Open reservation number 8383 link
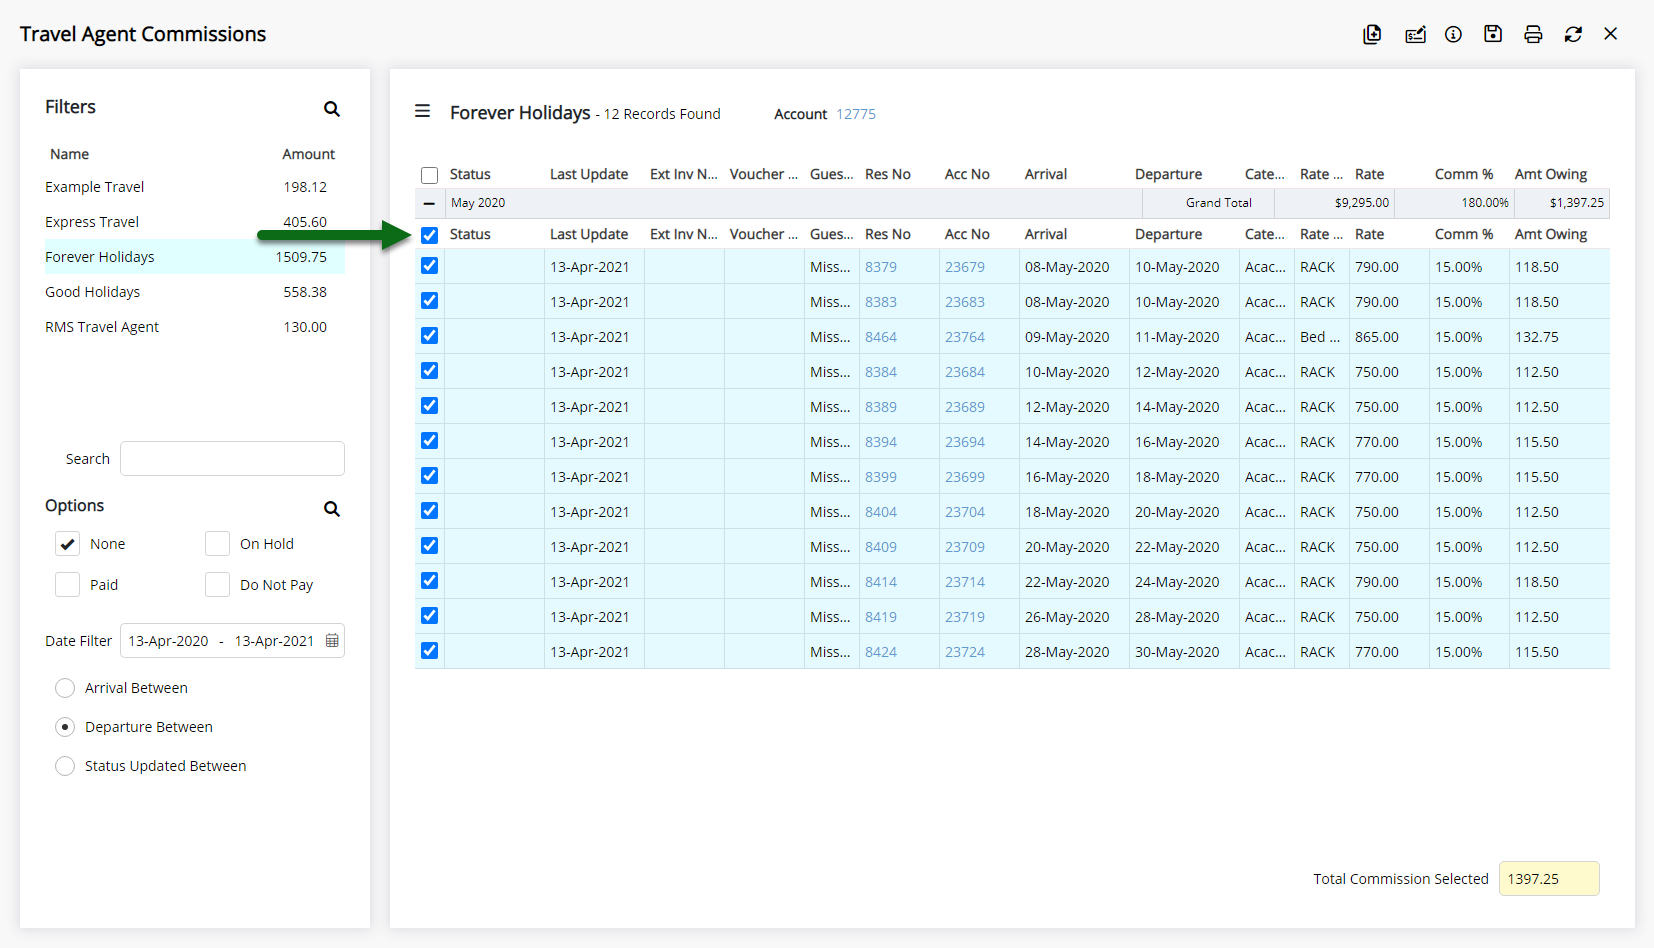Viewport: 1654px width, 948px height. 881,302
